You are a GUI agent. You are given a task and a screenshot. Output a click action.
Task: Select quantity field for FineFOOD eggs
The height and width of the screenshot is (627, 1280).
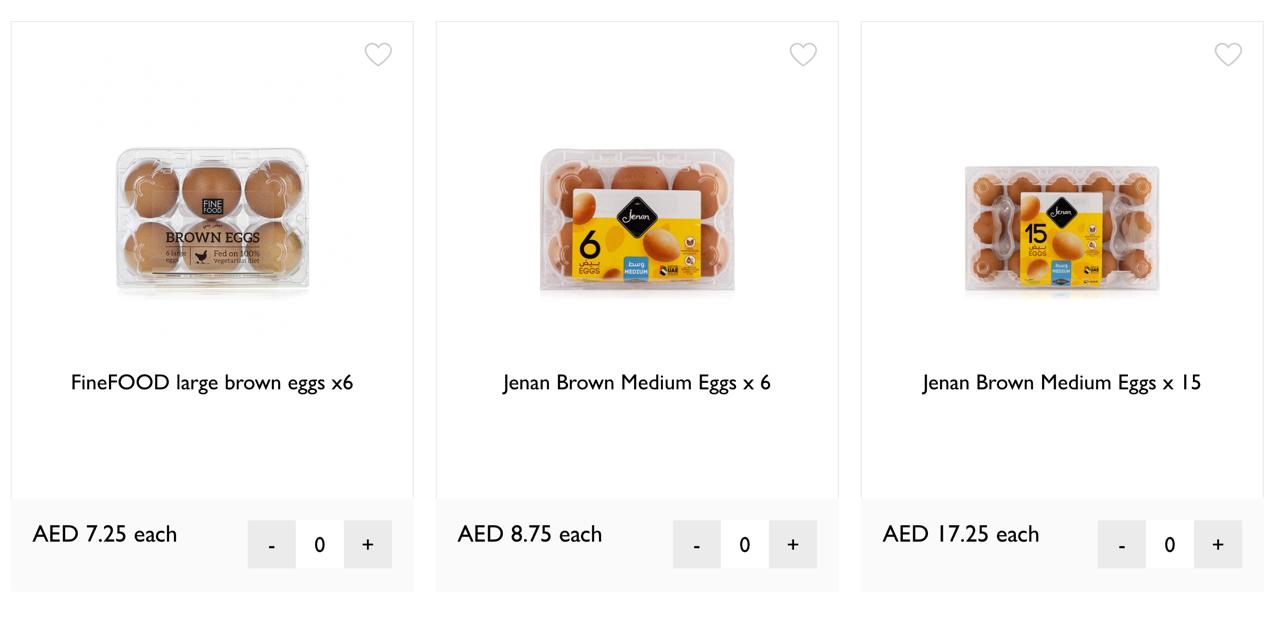[320, 544]
